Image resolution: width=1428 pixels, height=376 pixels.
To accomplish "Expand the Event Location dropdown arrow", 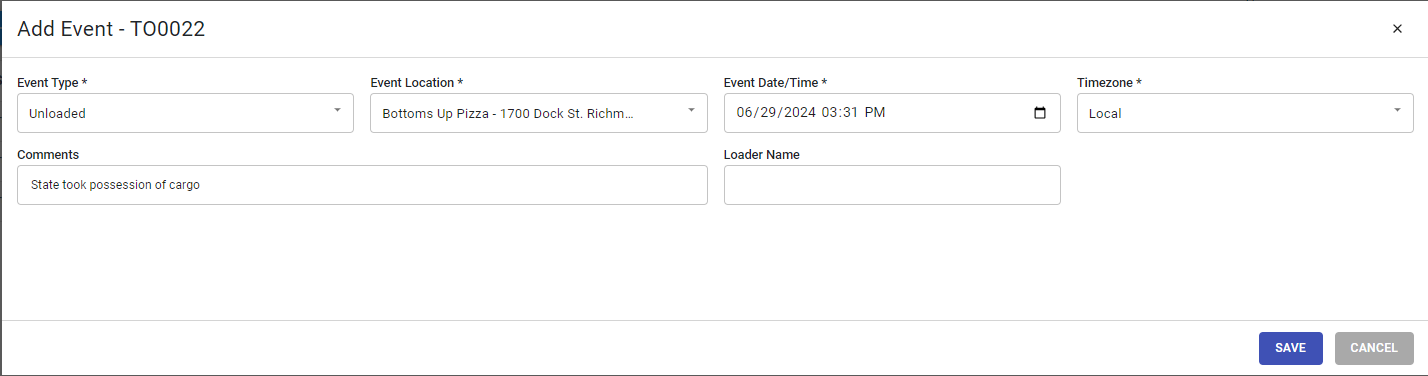I will click(x=691, y=110).
